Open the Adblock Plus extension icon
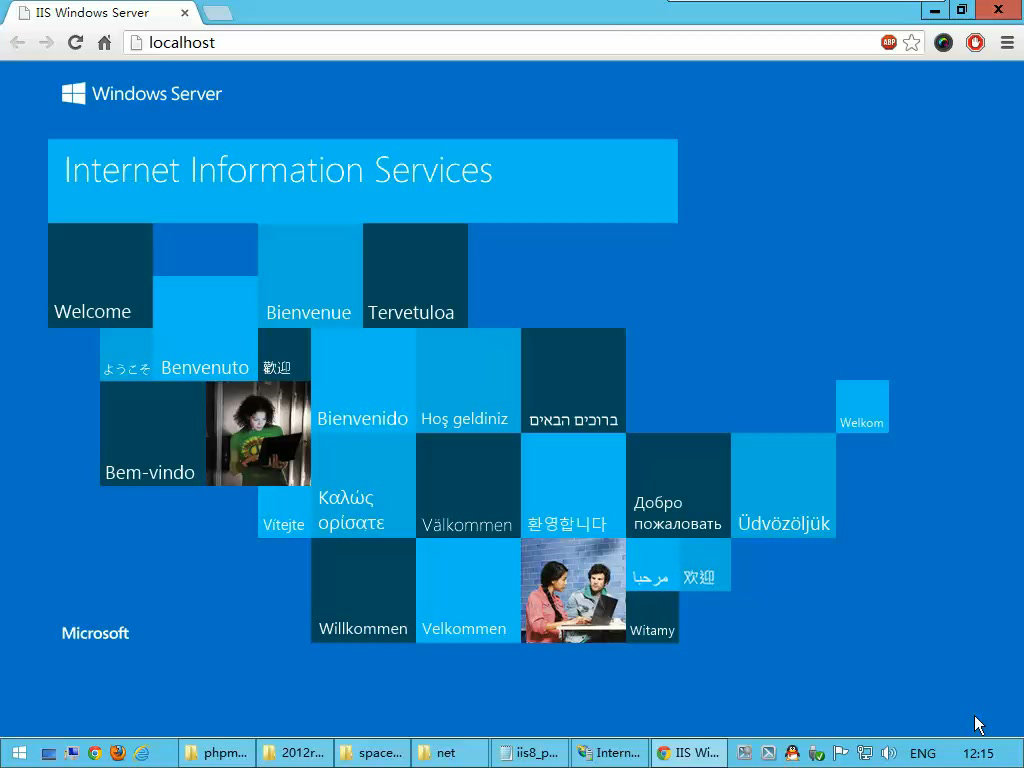 click(888, 42)
